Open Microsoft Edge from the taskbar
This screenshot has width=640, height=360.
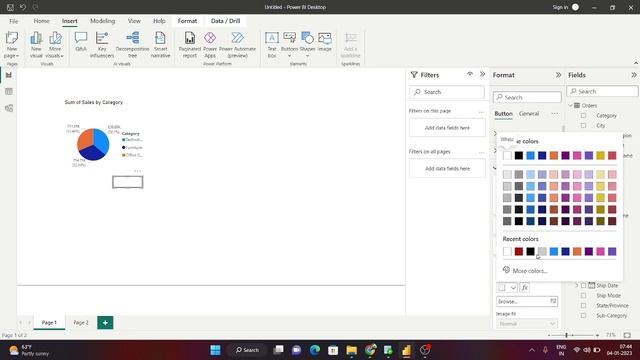(x=315, y=350)
